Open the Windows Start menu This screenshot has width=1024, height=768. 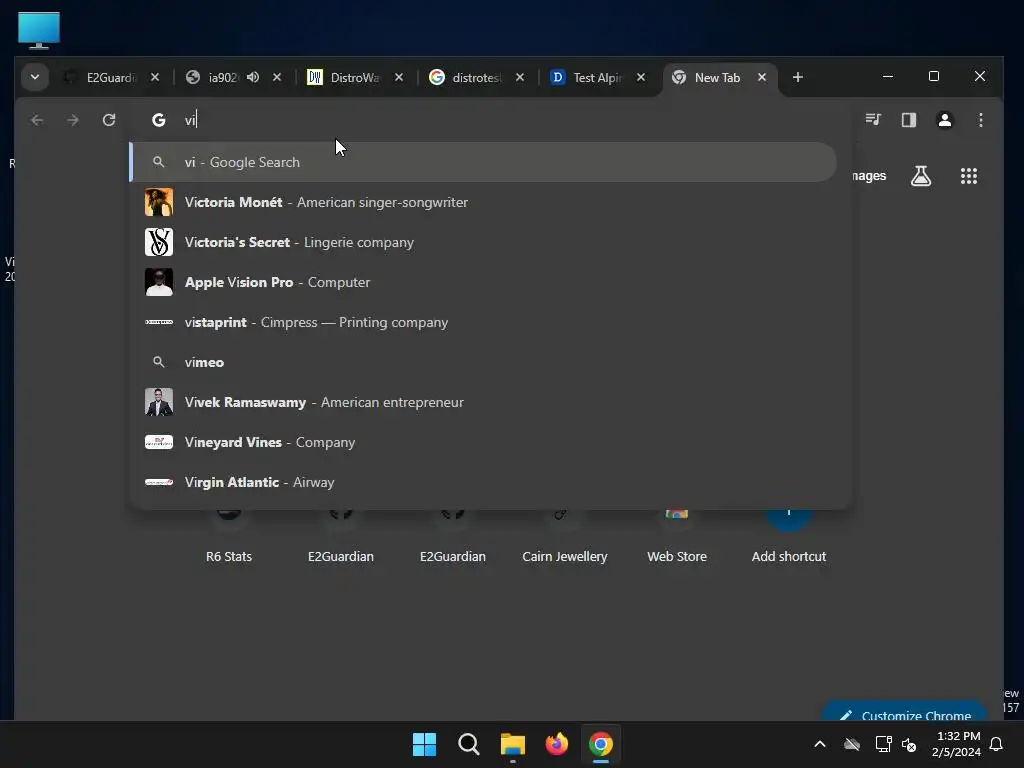(x=424, y=744)
